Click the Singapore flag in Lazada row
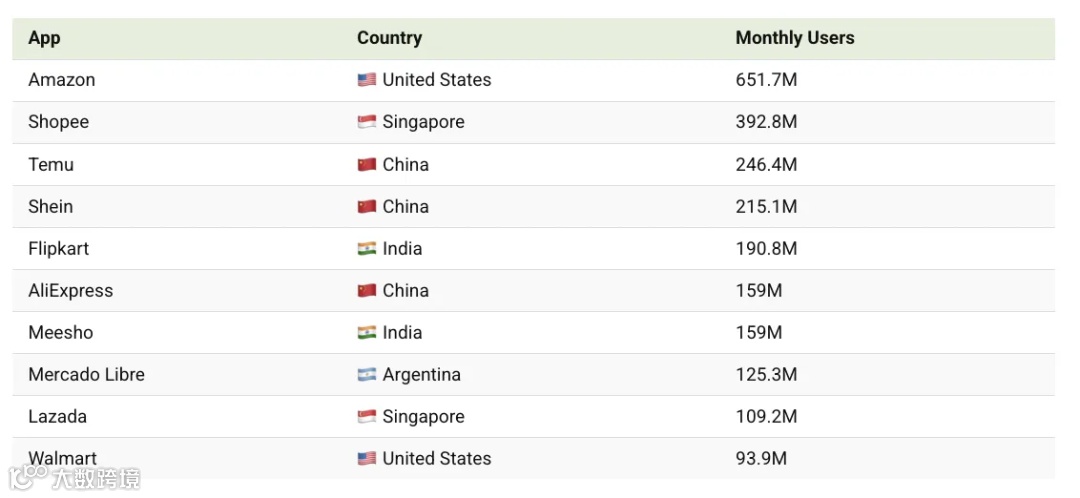This screenshot has height=498, width=1080. tap(367, 417)
